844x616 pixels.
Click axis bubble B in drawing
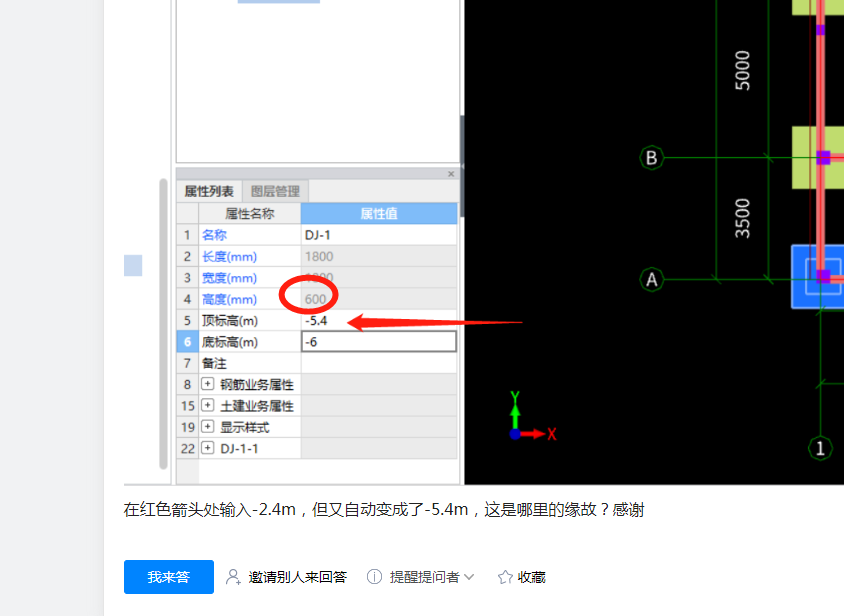651,158
